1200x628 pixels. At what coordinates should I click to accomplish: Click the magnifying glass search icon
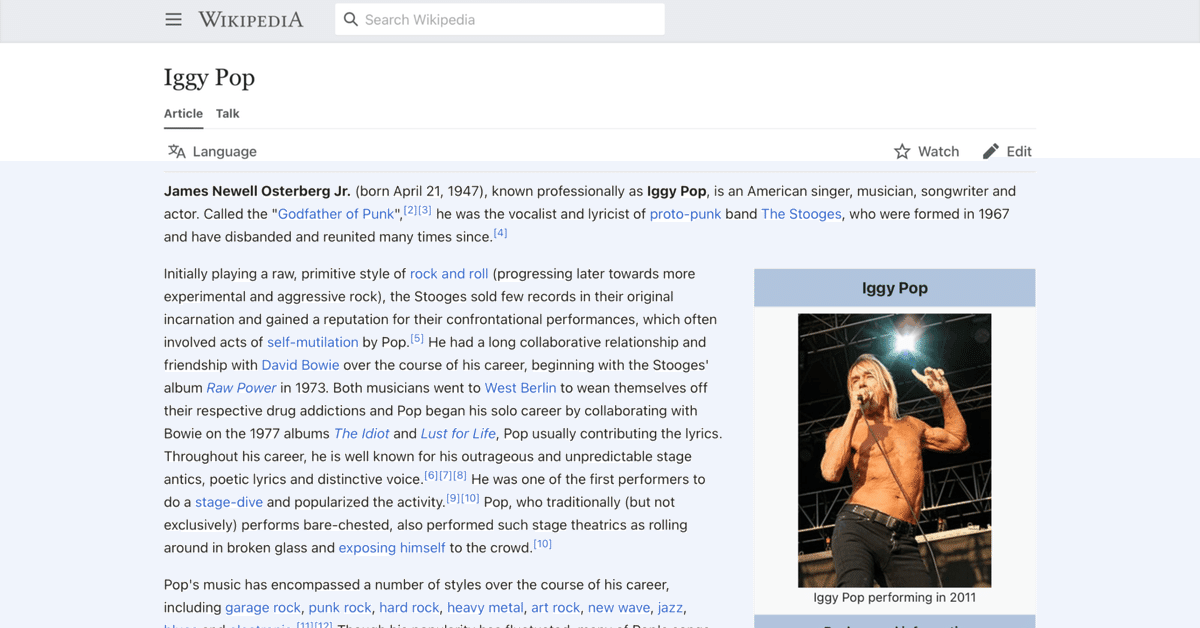pyautogui.click(x=351, y=19)
